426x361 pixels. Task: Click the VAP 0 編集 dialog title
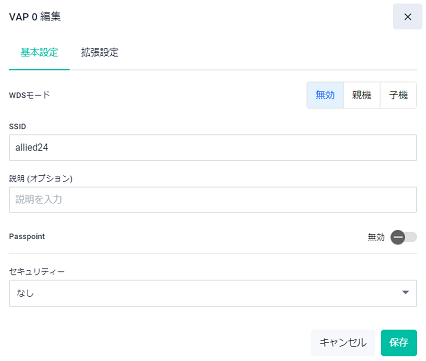tap(35, 17)
